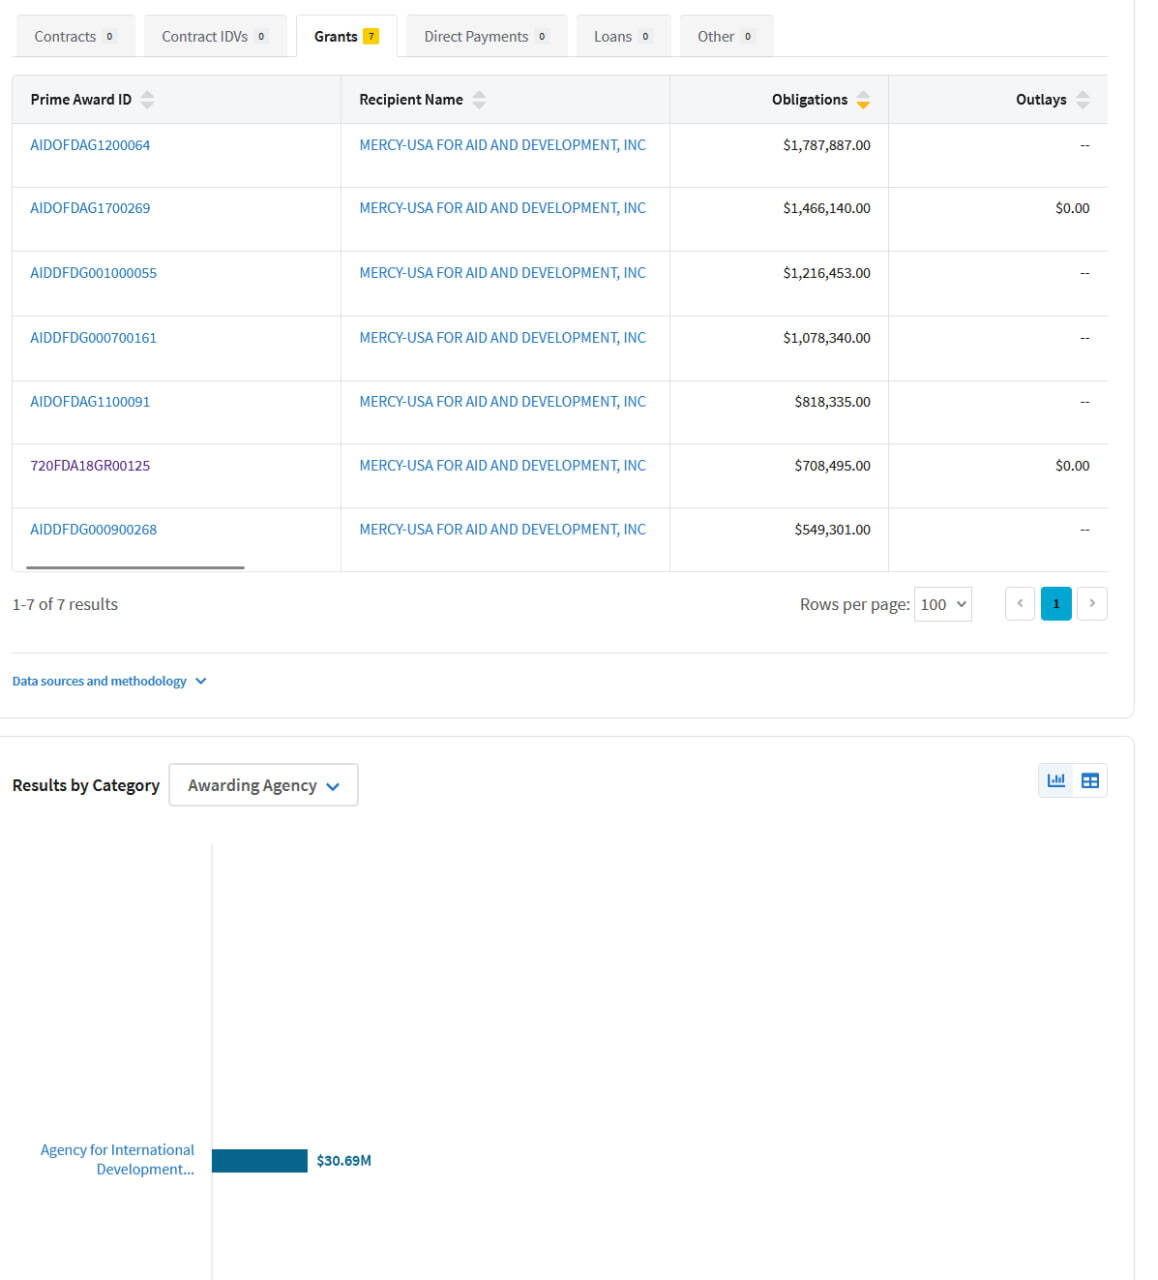Open recipient link in AIDDFDG000900268 row
The width and height of the screenshot is (1158, 1280).
coord(502,529)
